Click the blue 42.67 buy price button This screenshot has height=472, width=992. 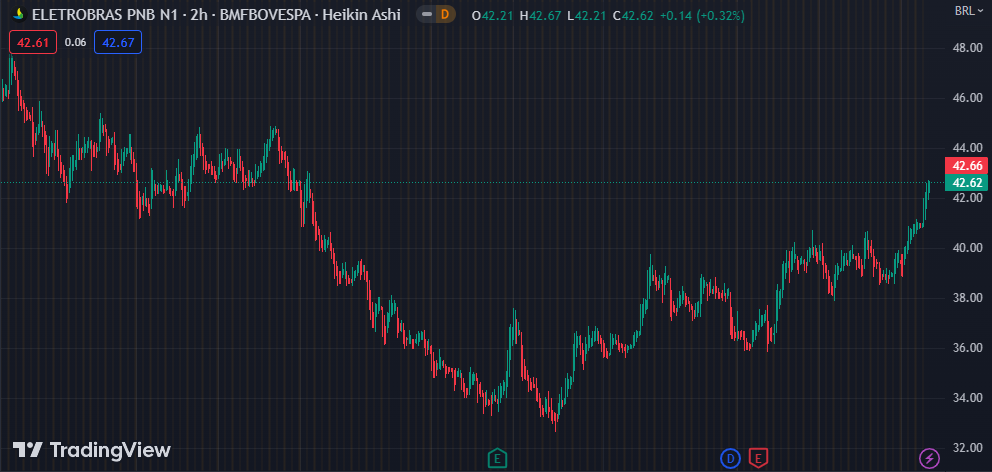(x=118, y=42)
